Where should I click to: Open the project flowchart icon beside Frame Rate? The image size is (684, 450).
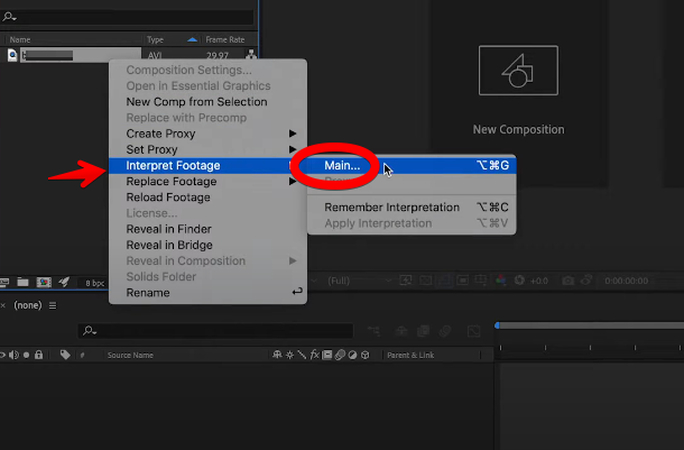pyautogui.click(x=251, y=55)
